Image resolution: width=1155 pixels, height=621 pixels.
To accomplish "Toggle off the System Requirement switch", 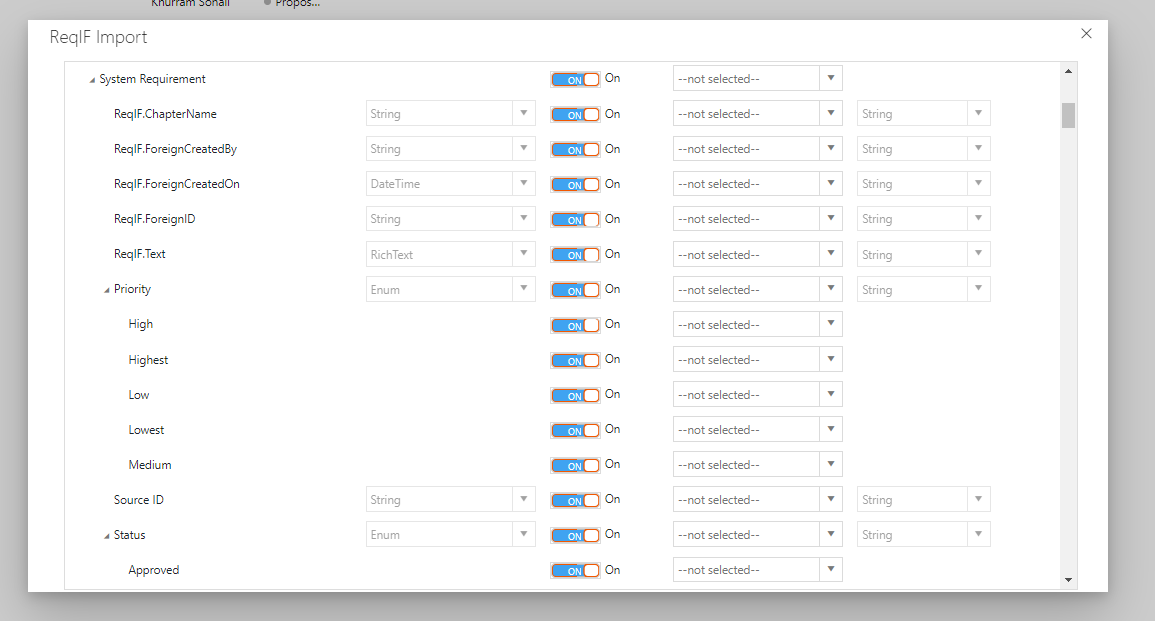I will (575, 79).
